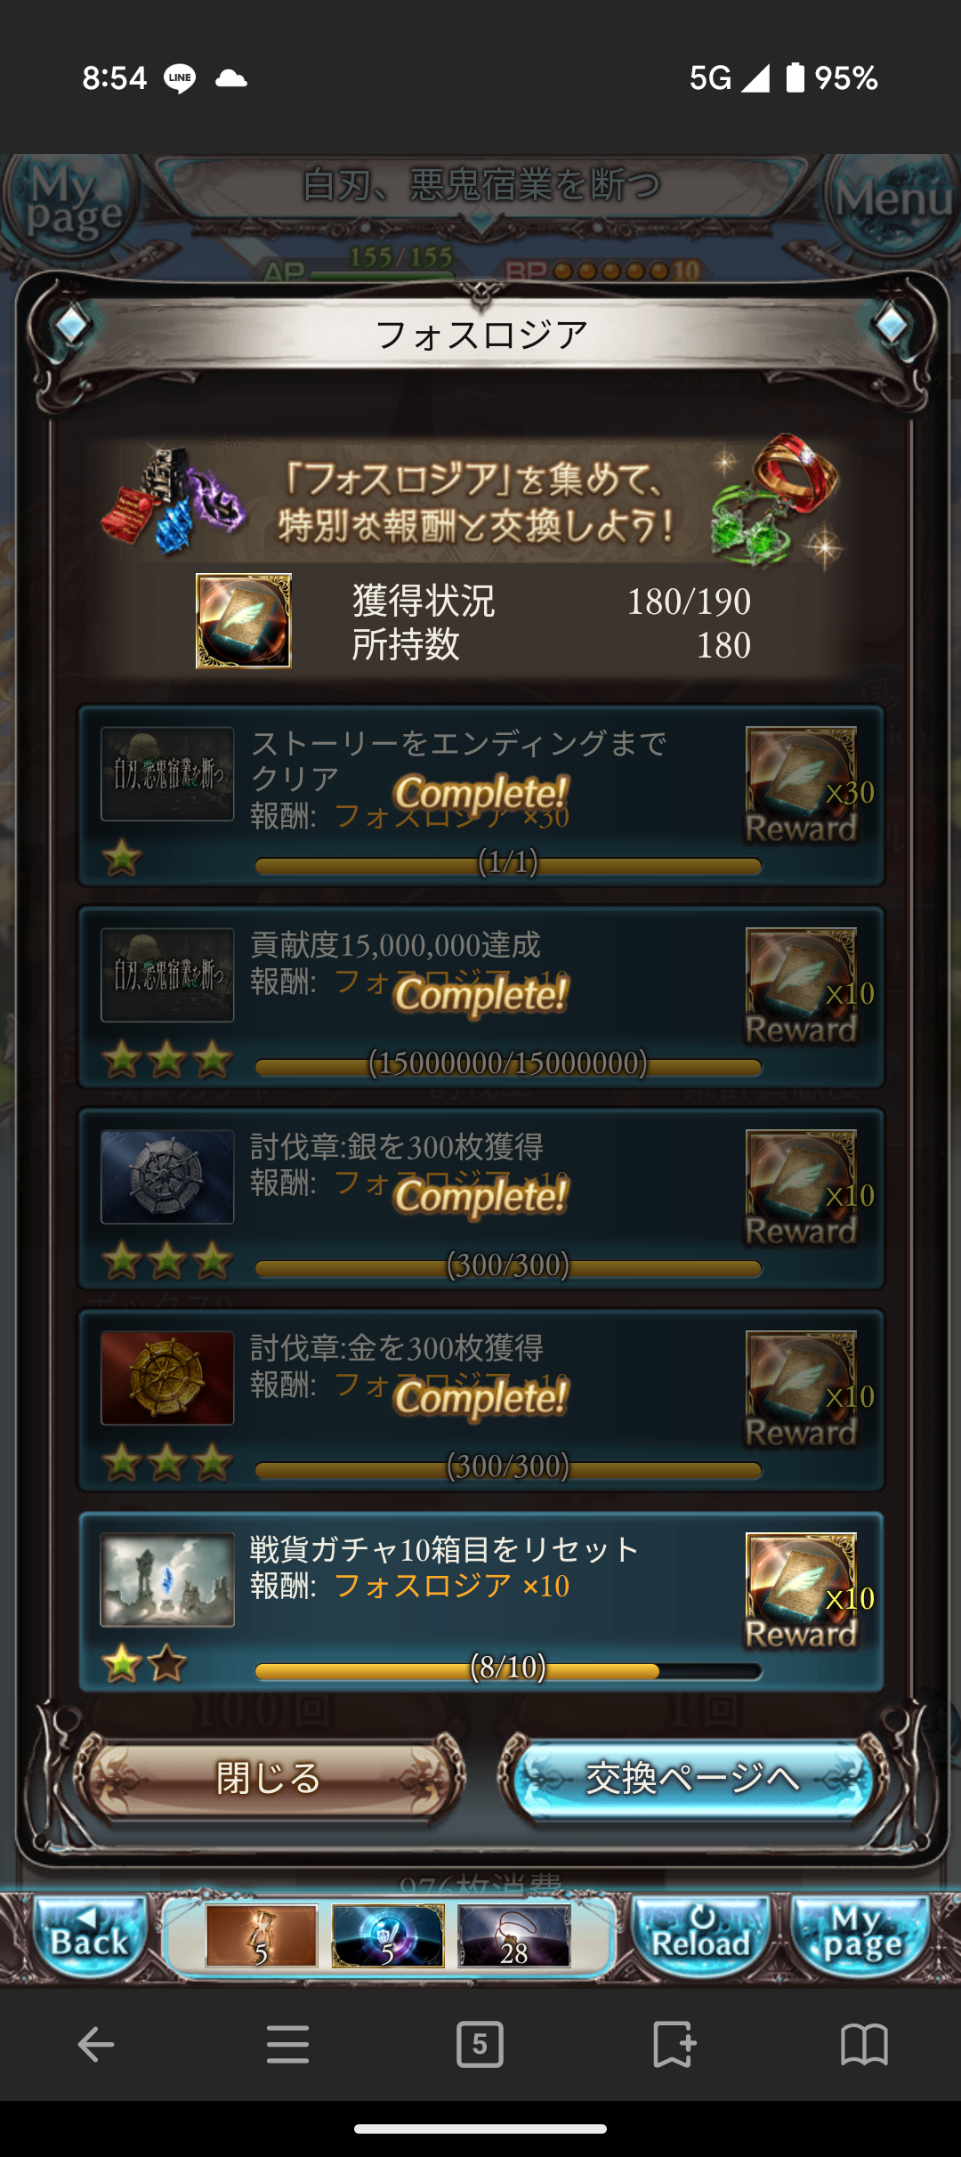Open the 交換ページへ exchange page button
The width and height of the screenshot is (961, 2157).
click(x=693, y=1778)
